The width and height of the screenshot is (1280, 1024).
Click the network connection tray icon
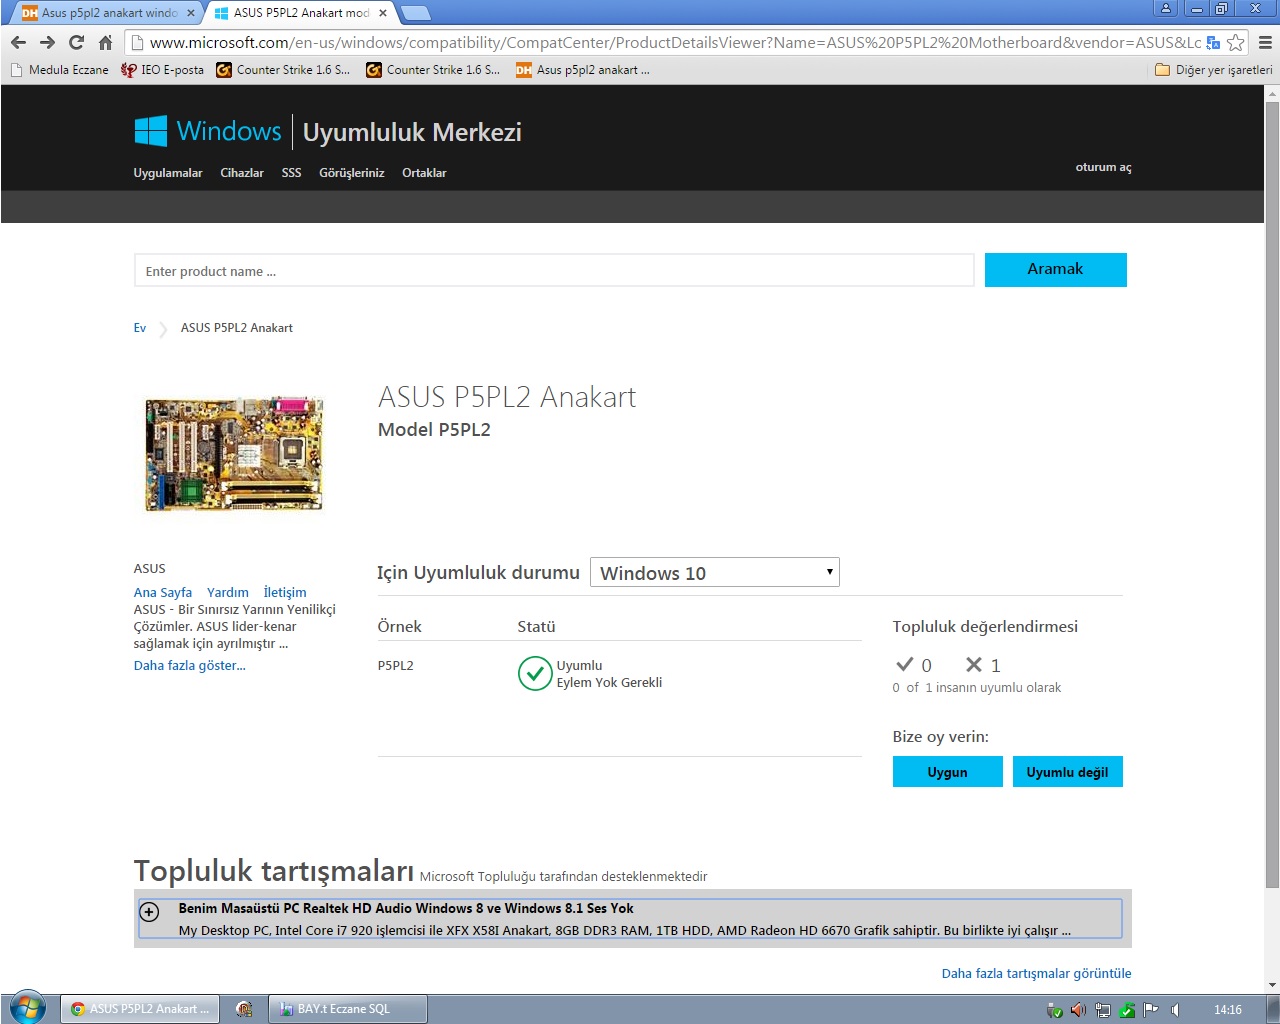pyautogui.click(x=1103, y=1010)
